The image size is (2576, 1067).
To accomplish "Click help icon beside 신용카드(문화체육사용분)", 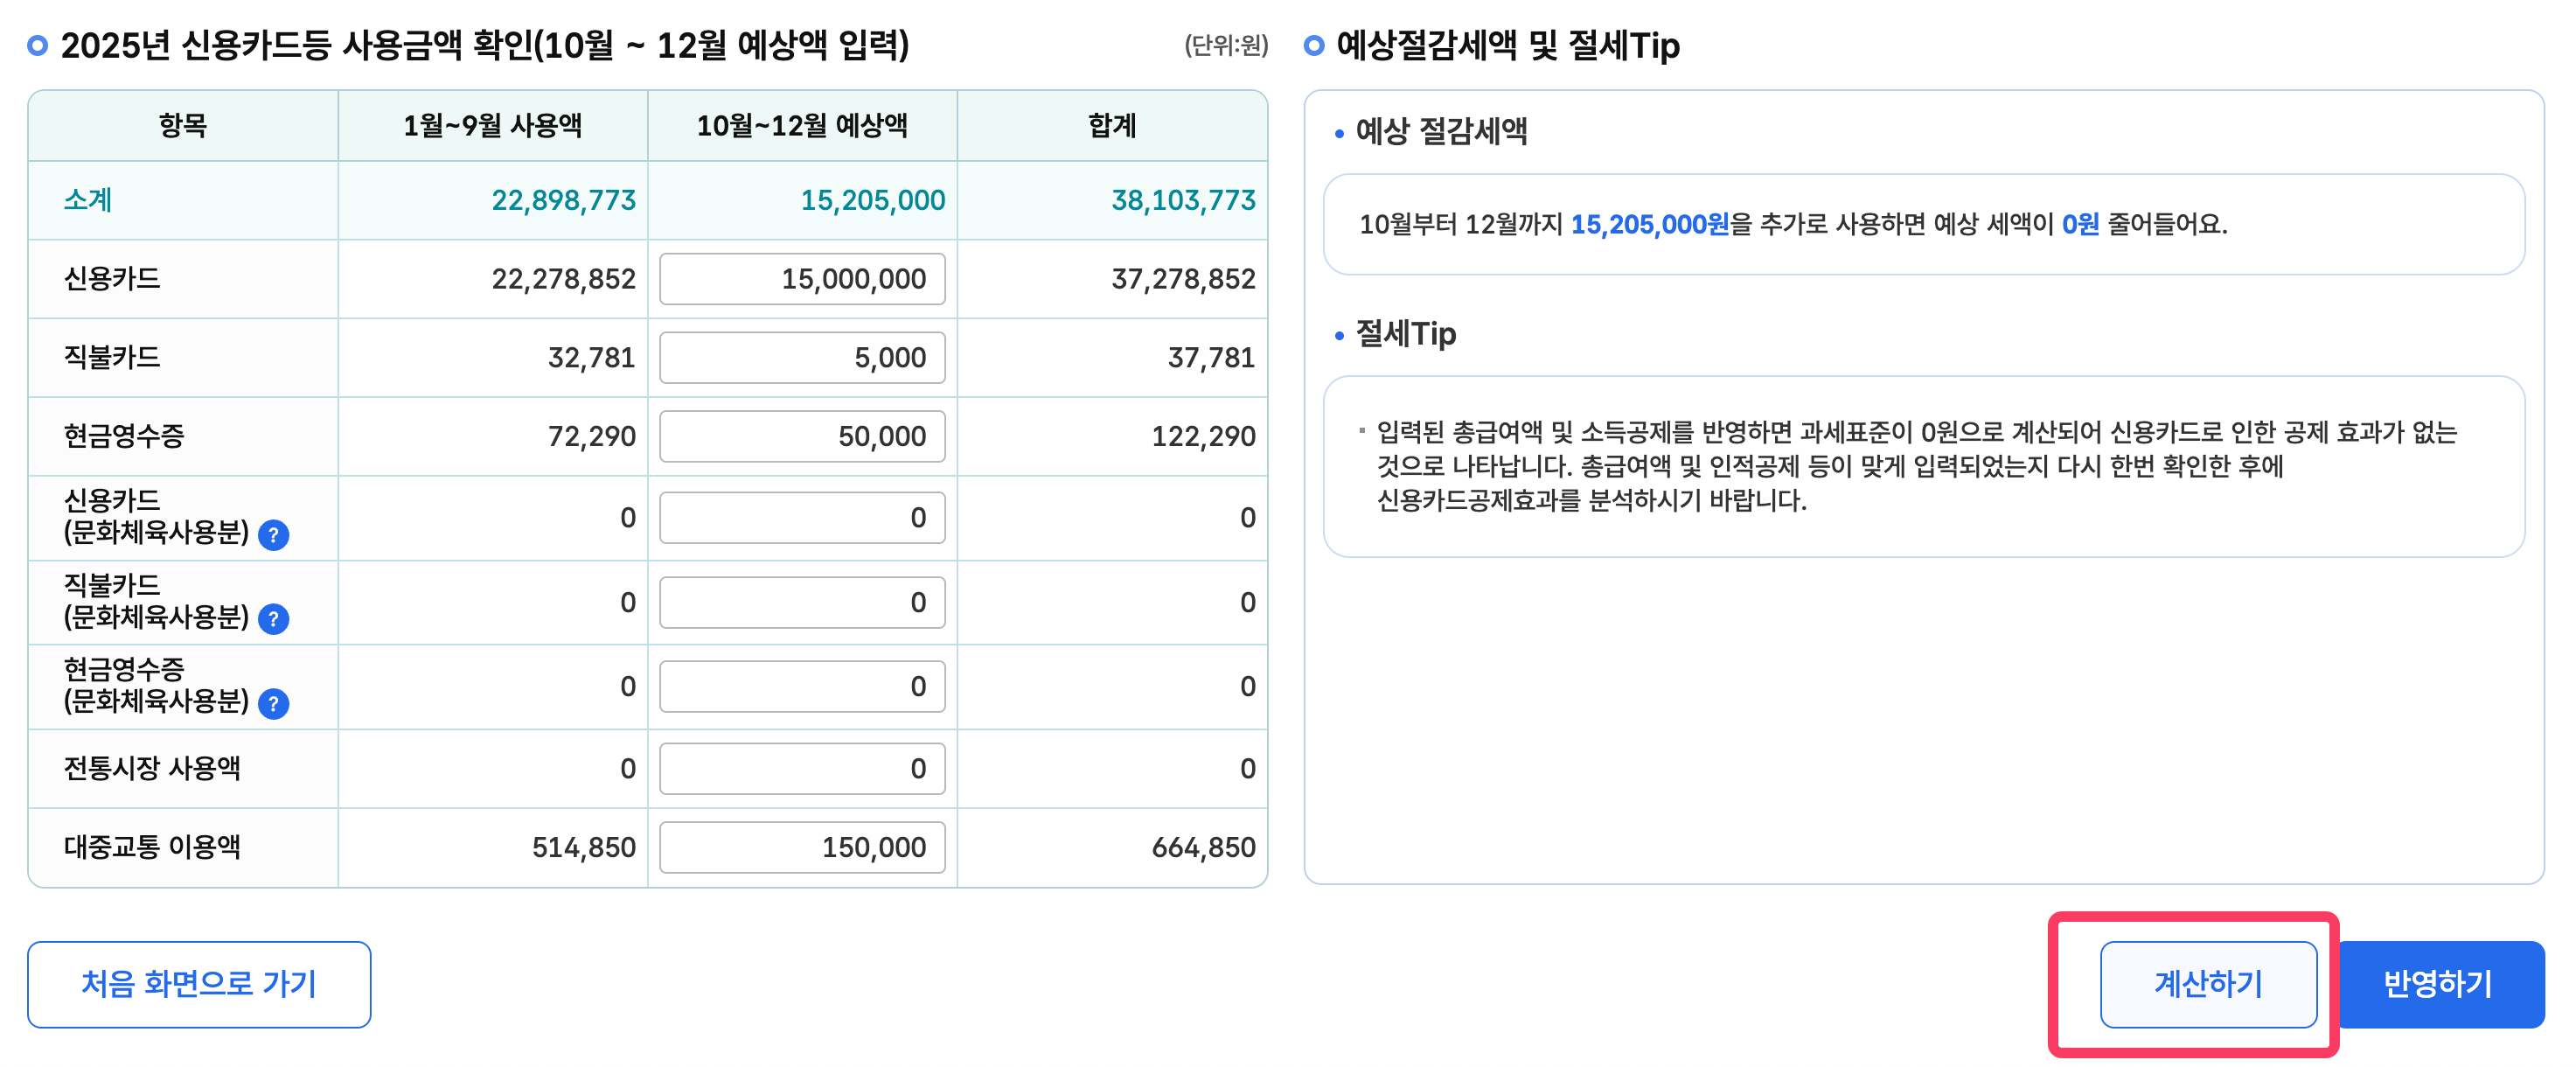I will coord(273,535).
